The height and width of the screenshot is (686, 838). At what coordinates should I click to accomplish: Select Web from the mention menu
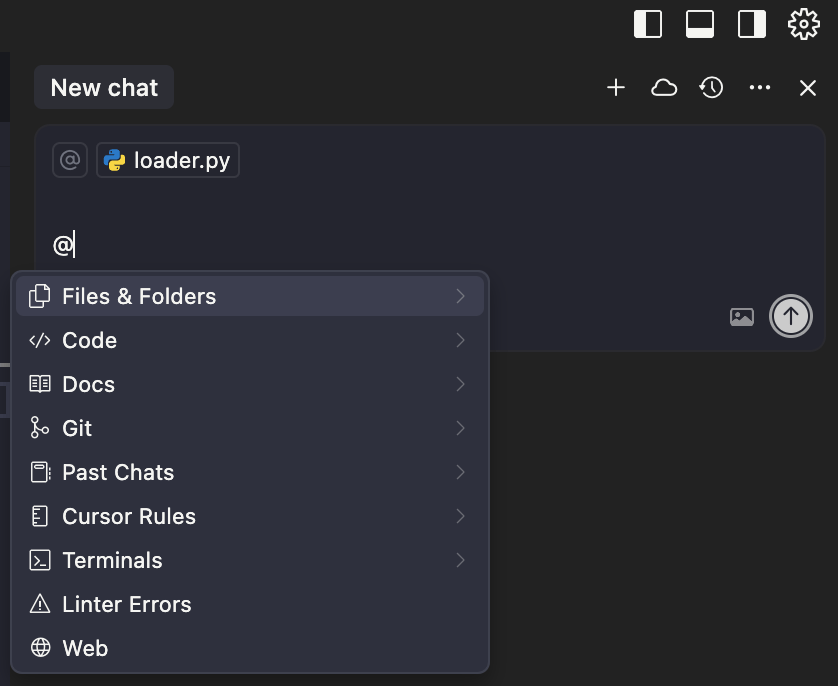(250, 648)
